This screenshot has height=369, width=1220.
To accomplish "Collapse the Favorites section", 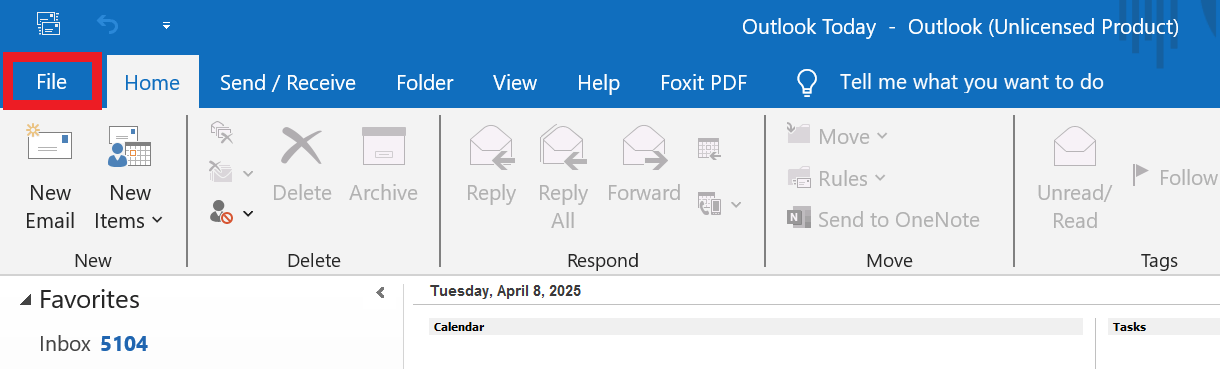I will [x=27, y=300].
